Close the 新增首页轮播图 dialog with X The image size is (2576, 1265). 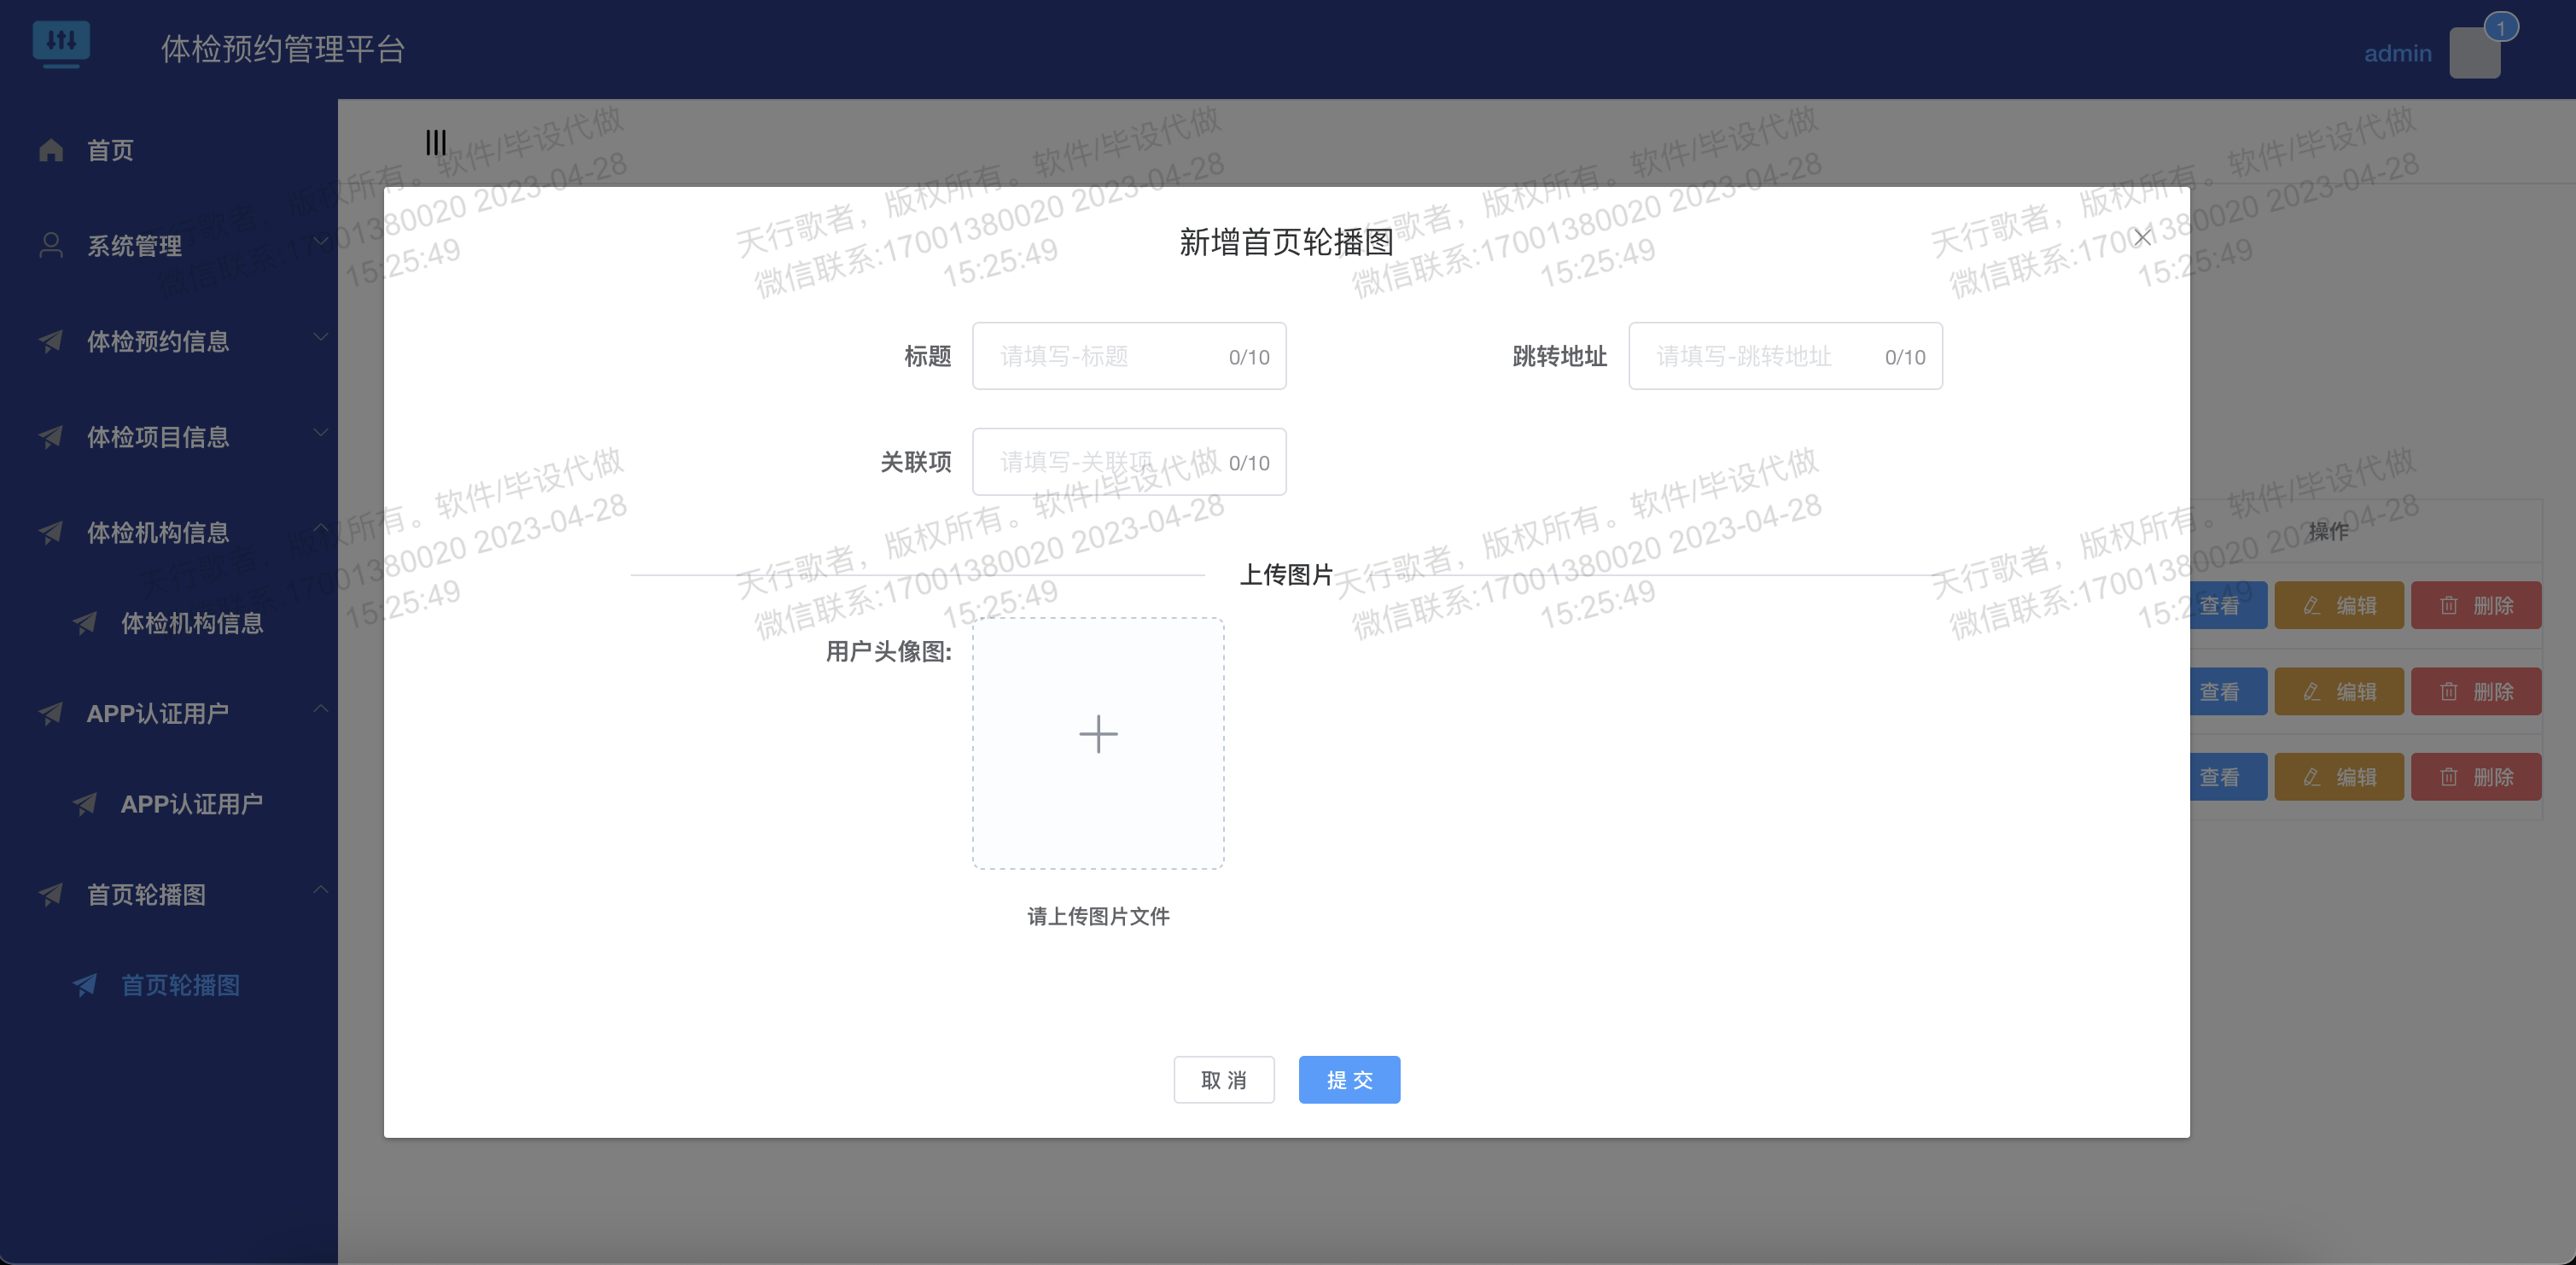point(2142,237)
